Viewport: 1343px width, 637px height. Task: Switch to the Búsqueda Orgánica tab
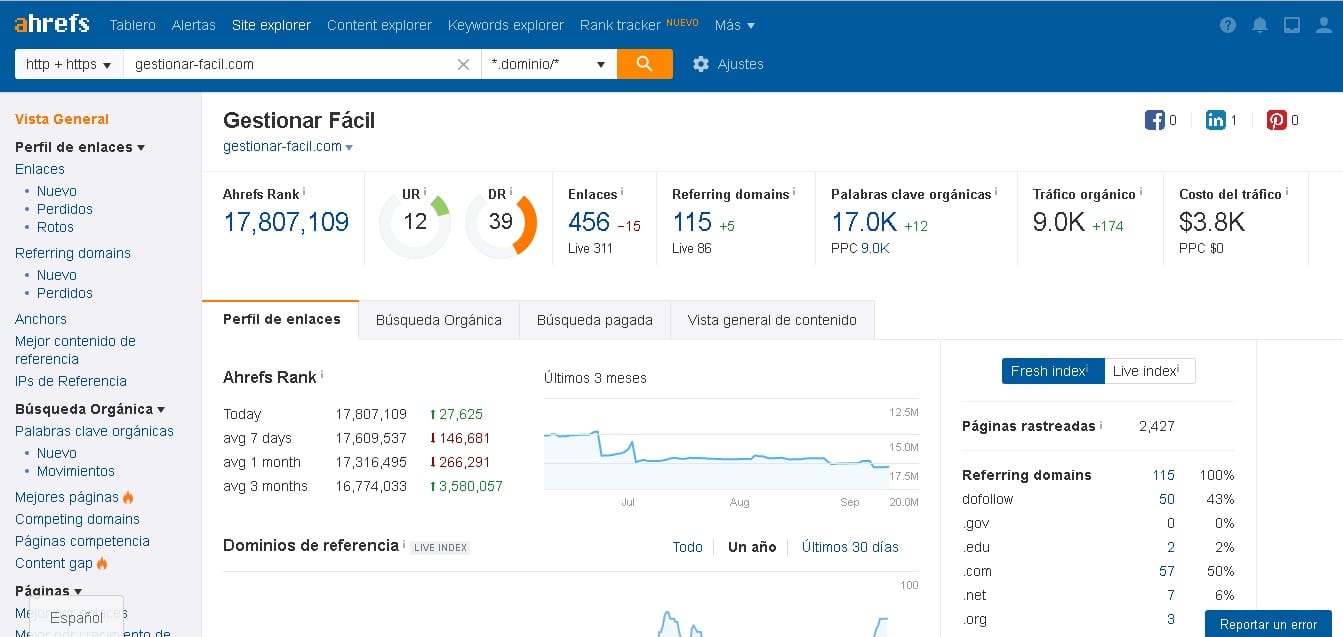pos(439,320)
